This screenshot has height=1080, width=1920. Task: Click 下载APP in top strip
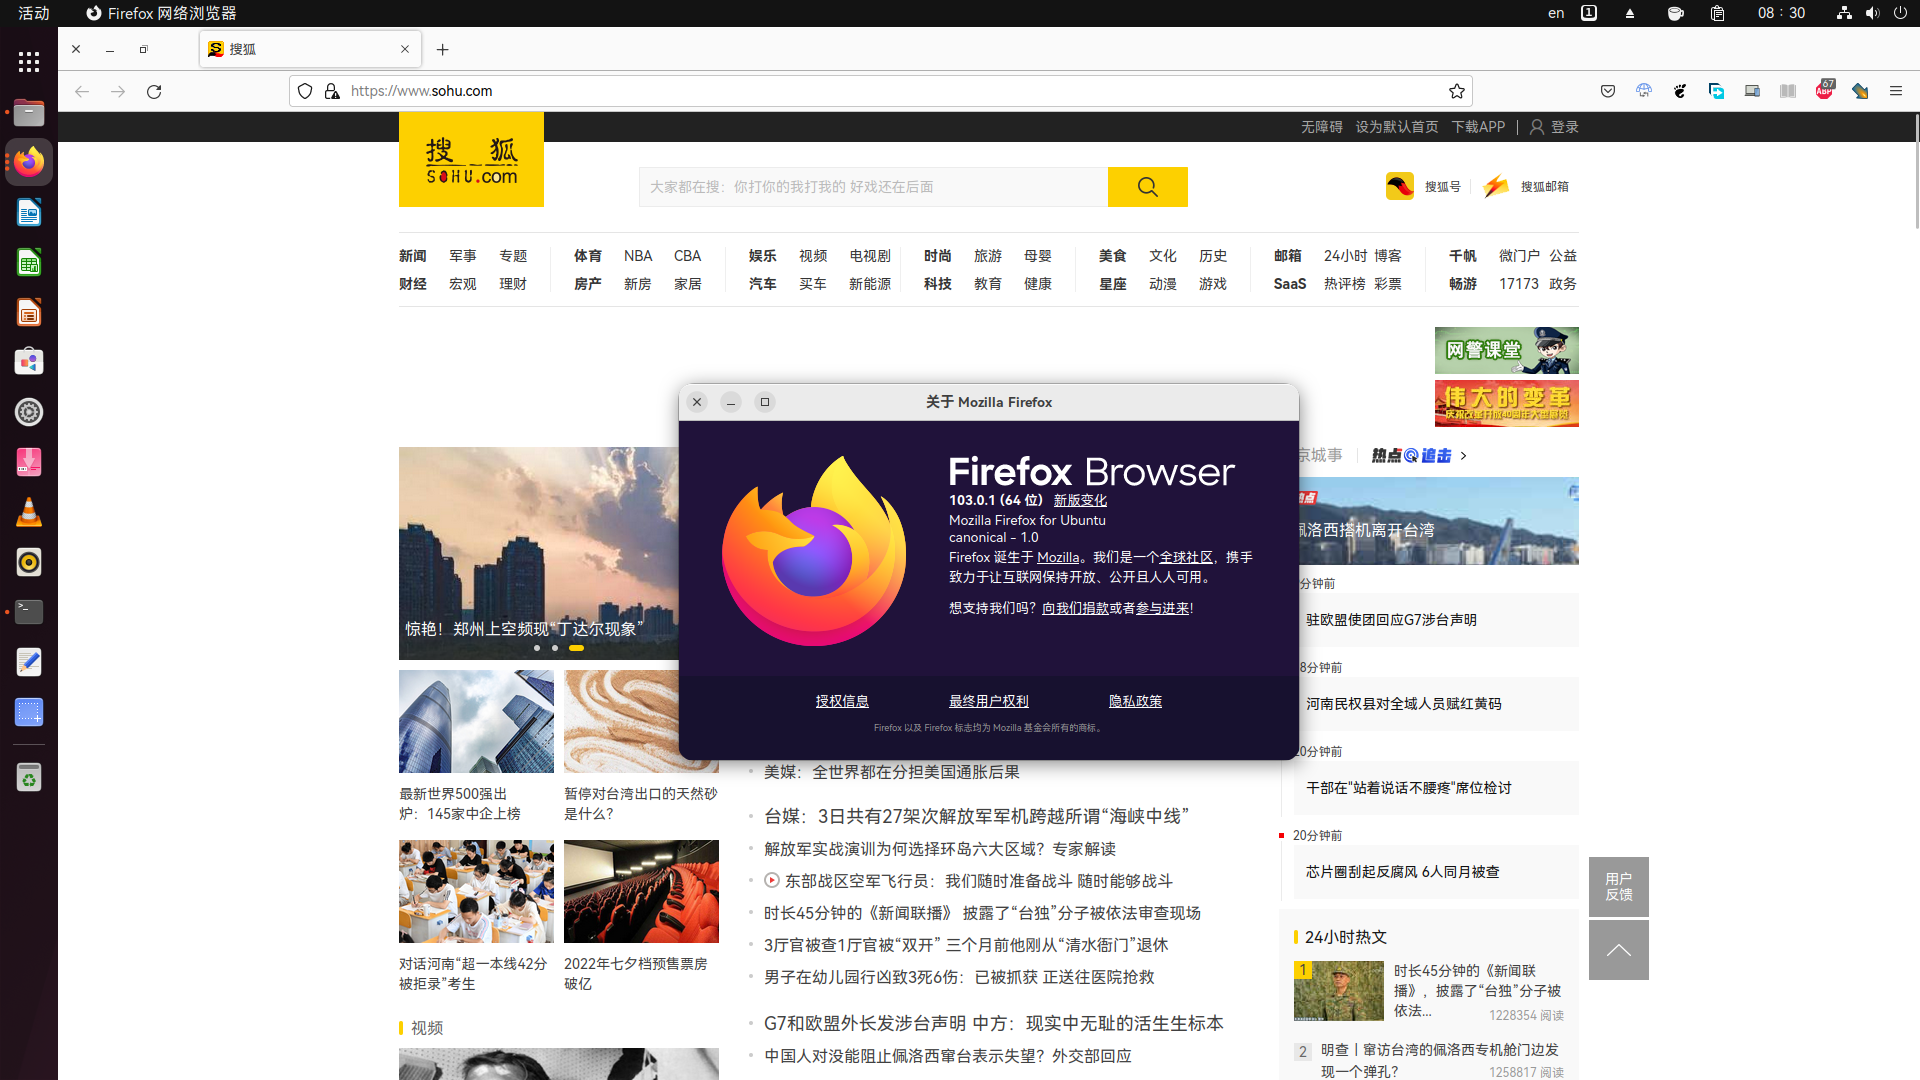point(1478,127)
